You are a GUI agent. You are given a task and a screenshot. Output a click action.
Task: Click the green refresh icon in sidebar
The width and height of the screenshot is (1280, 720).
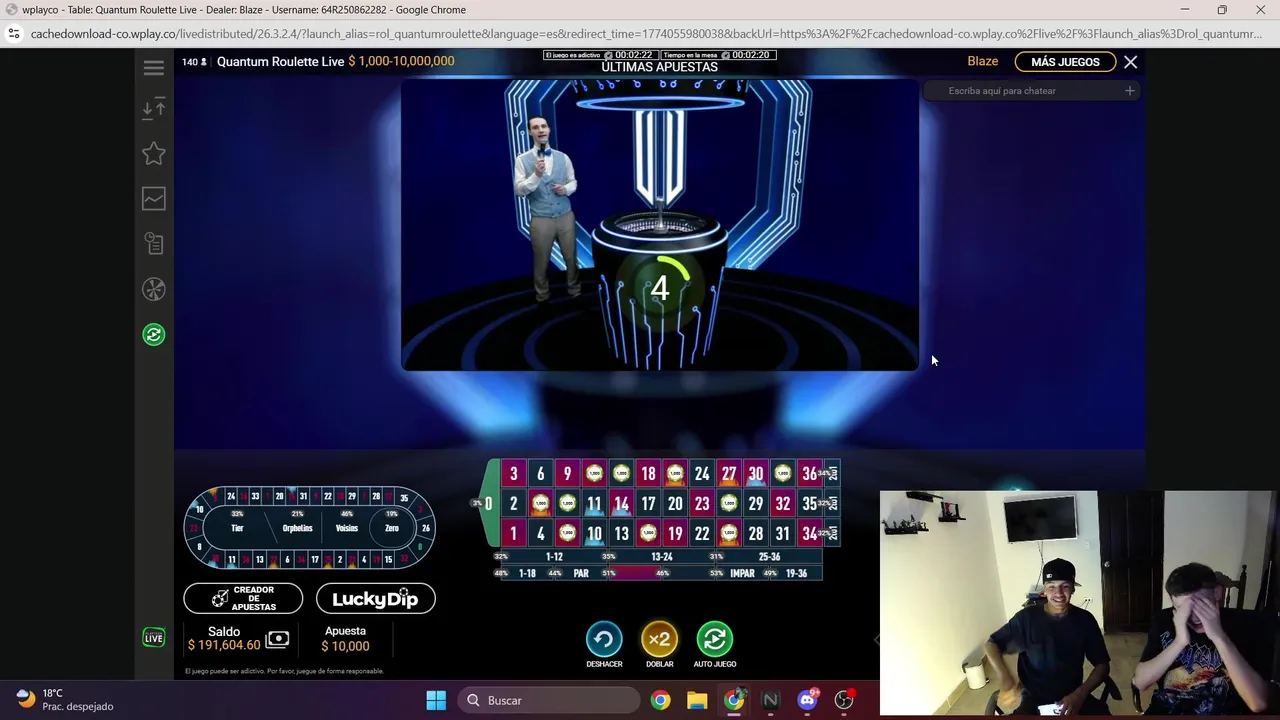[x=153, y=334]
